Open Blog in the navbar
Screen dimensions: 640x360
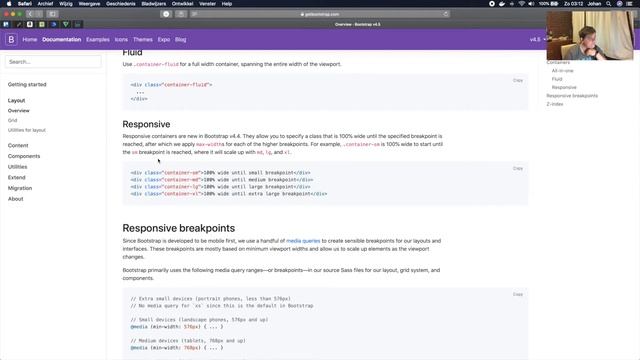pyautogui.click(x=180, y=40)
